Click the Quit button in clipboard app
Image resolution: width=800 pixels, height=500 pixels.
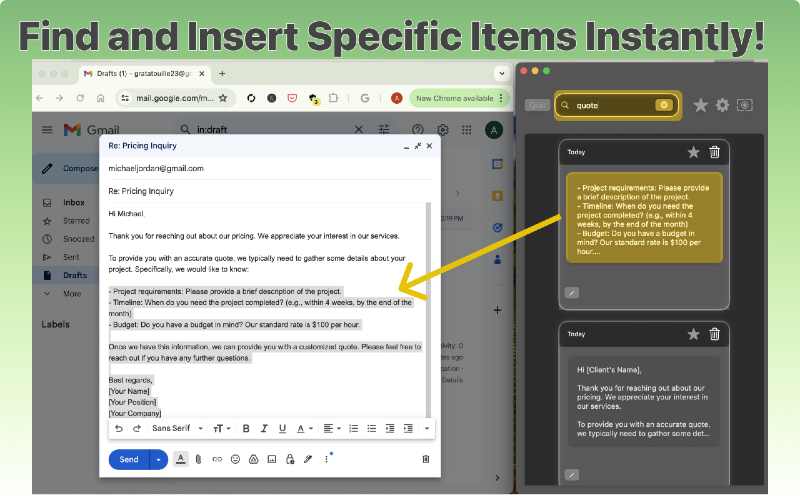pos(537,105)
